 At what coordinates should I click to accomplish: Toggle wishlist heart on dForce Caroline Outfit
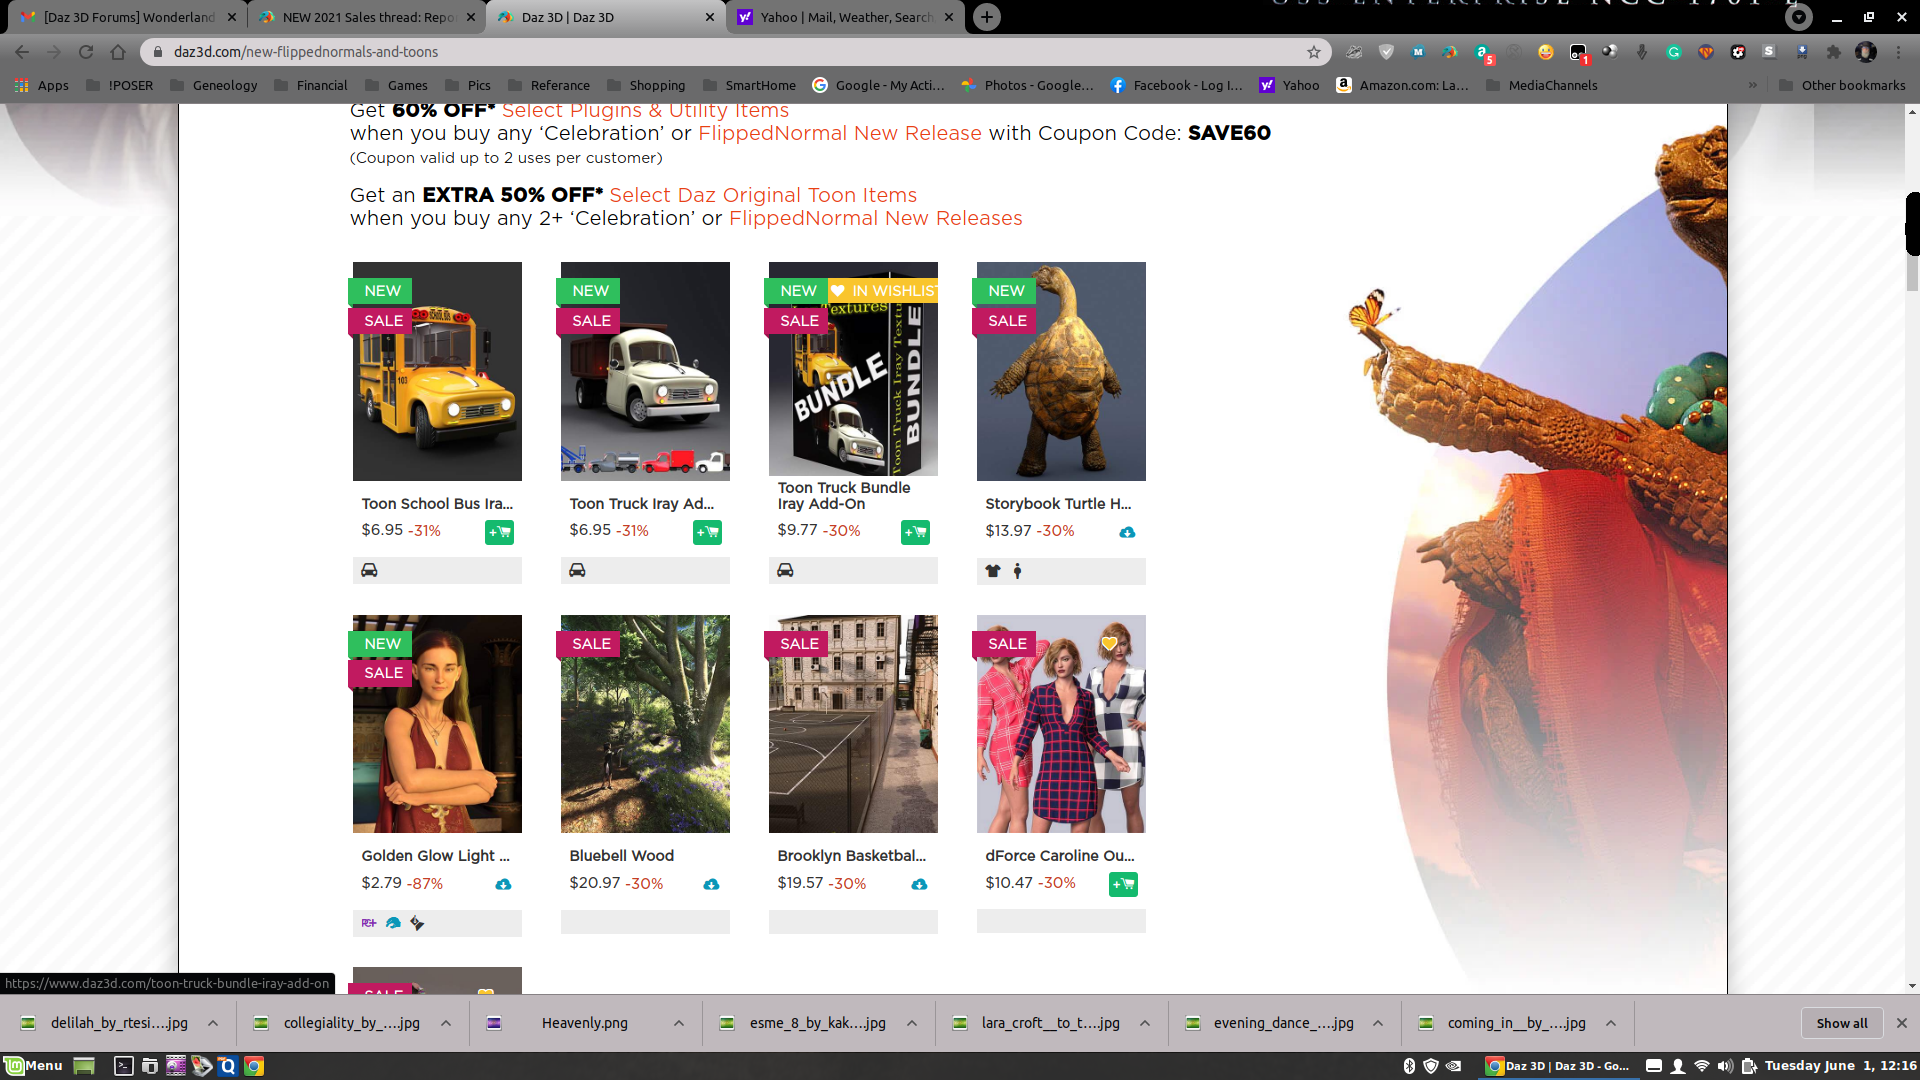[1109, 643]
